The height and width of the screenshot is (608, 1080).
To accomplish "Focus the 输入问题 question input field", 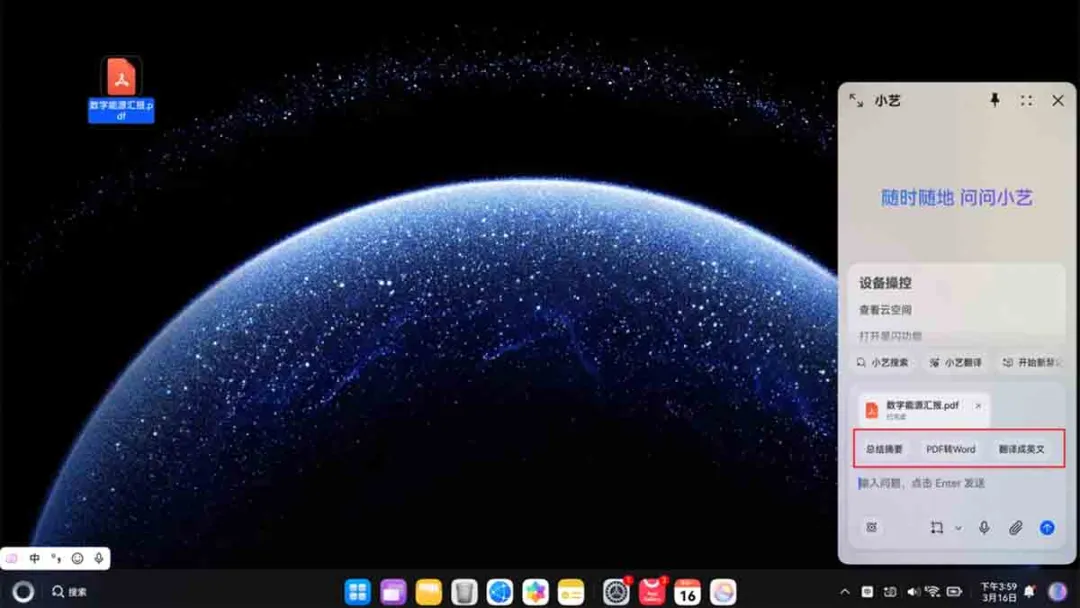I will tap(957, 483).
